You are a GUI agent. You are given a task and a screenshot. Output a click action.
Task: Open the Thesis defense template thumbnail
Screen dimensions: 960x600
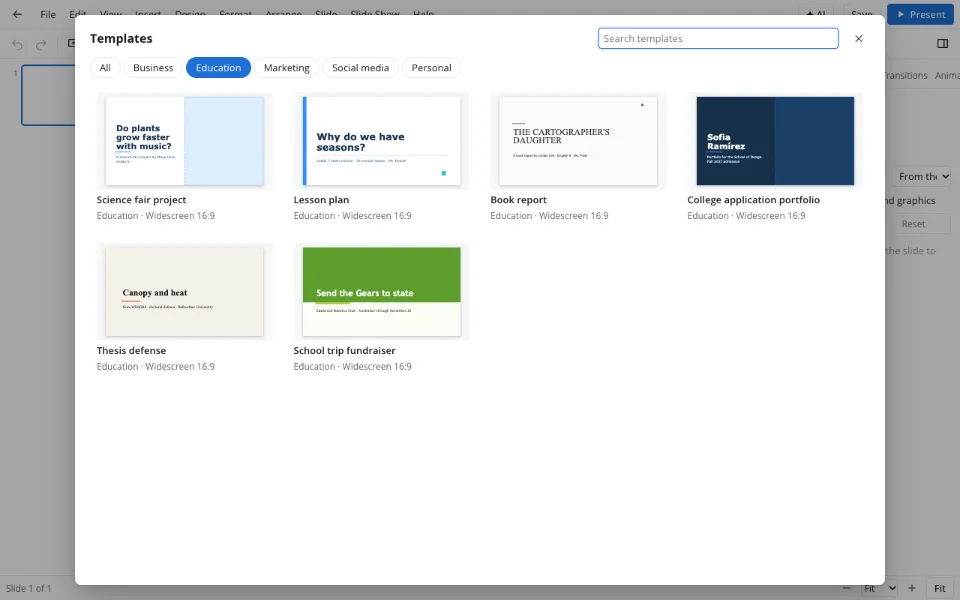184,291
